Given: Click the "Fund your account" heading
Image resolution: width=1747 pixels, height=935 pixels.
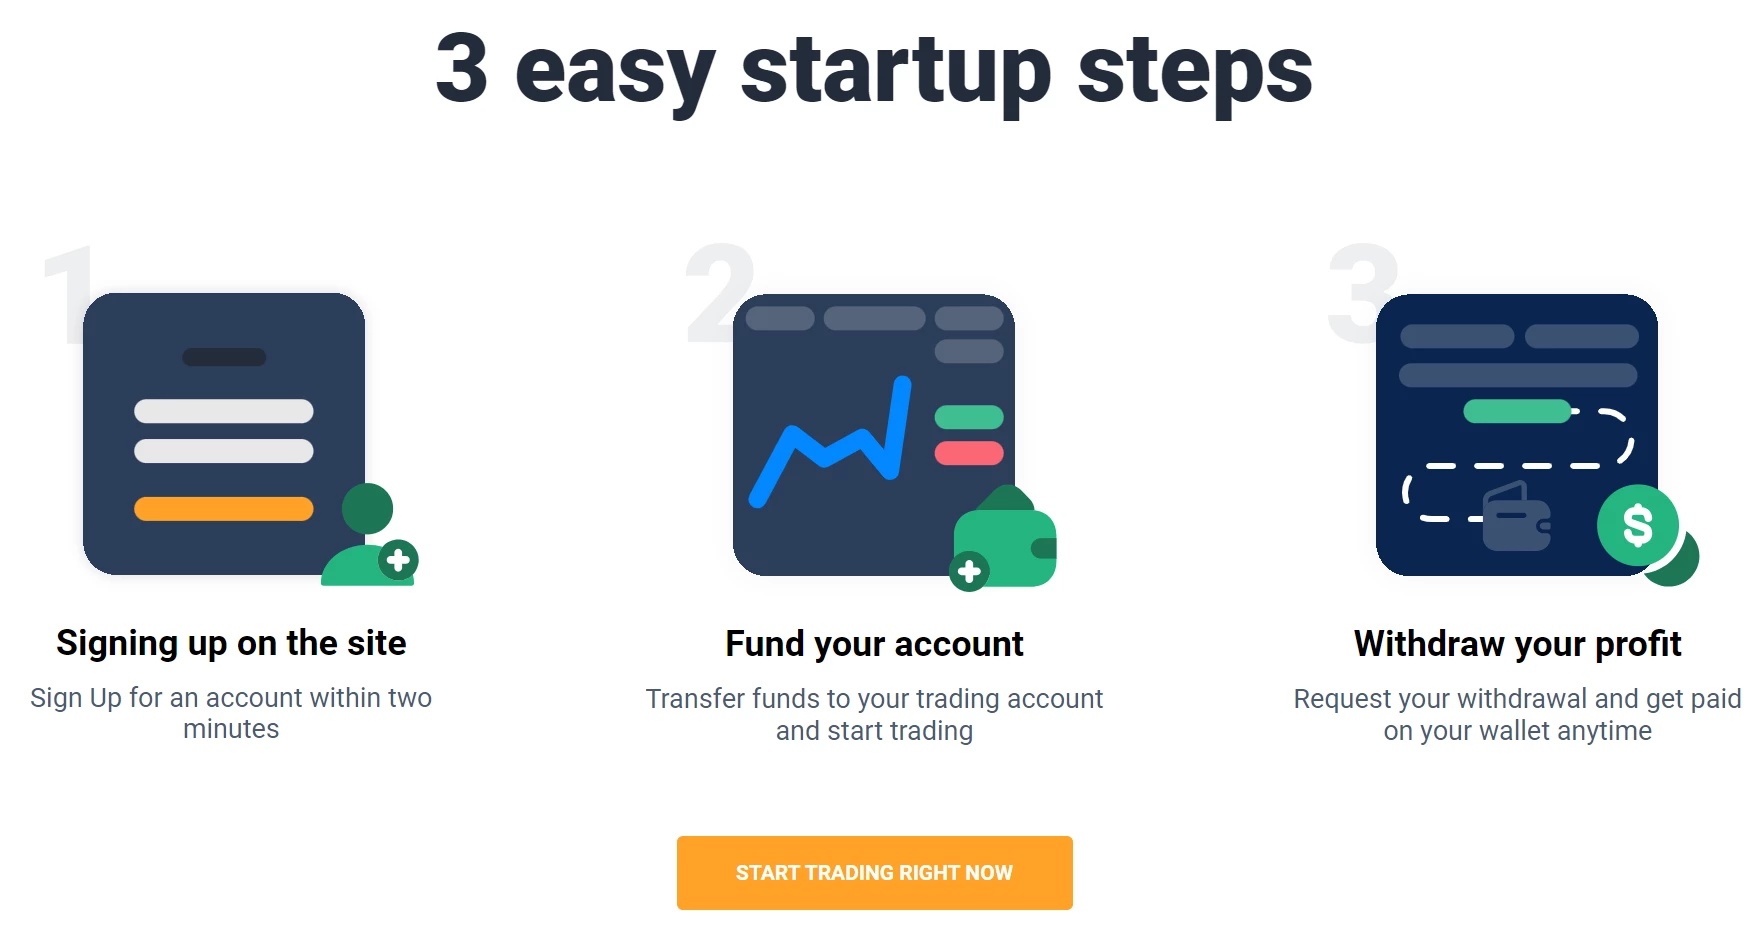Looking at the screenshot, I should 874,644.
